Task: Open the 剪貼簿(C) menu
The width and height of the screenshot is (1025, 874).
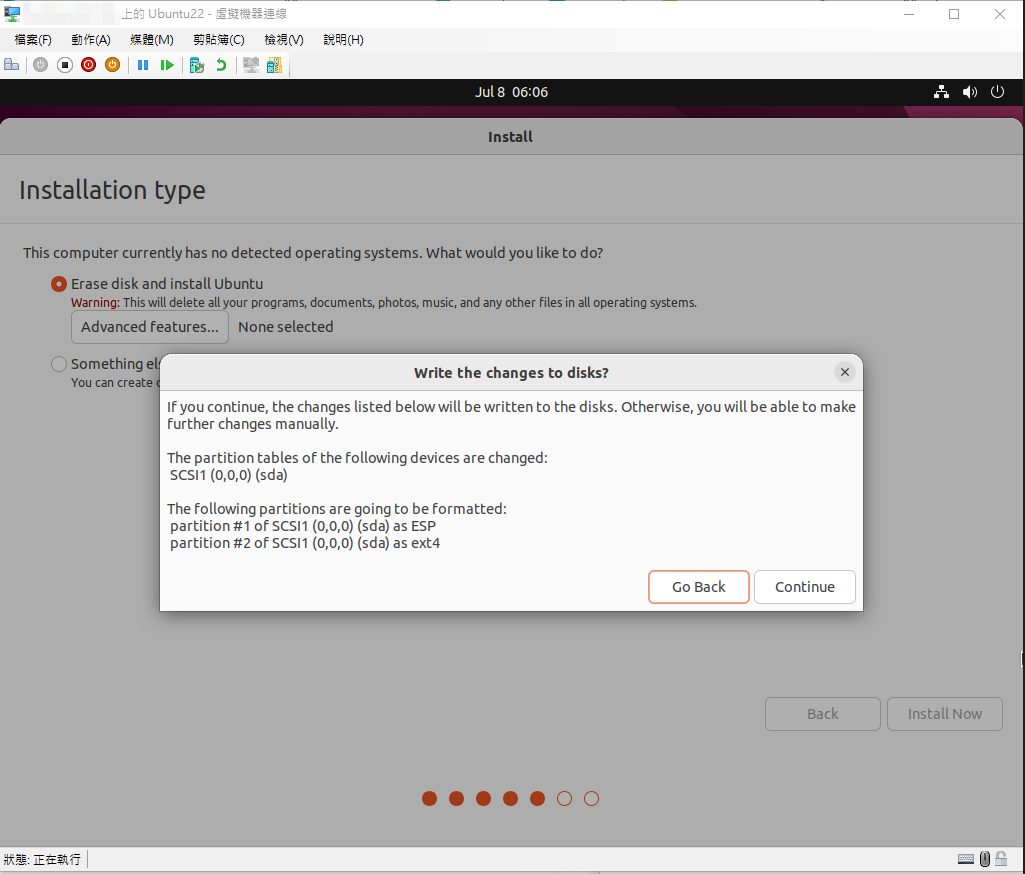Action: (x=218, y=40)
